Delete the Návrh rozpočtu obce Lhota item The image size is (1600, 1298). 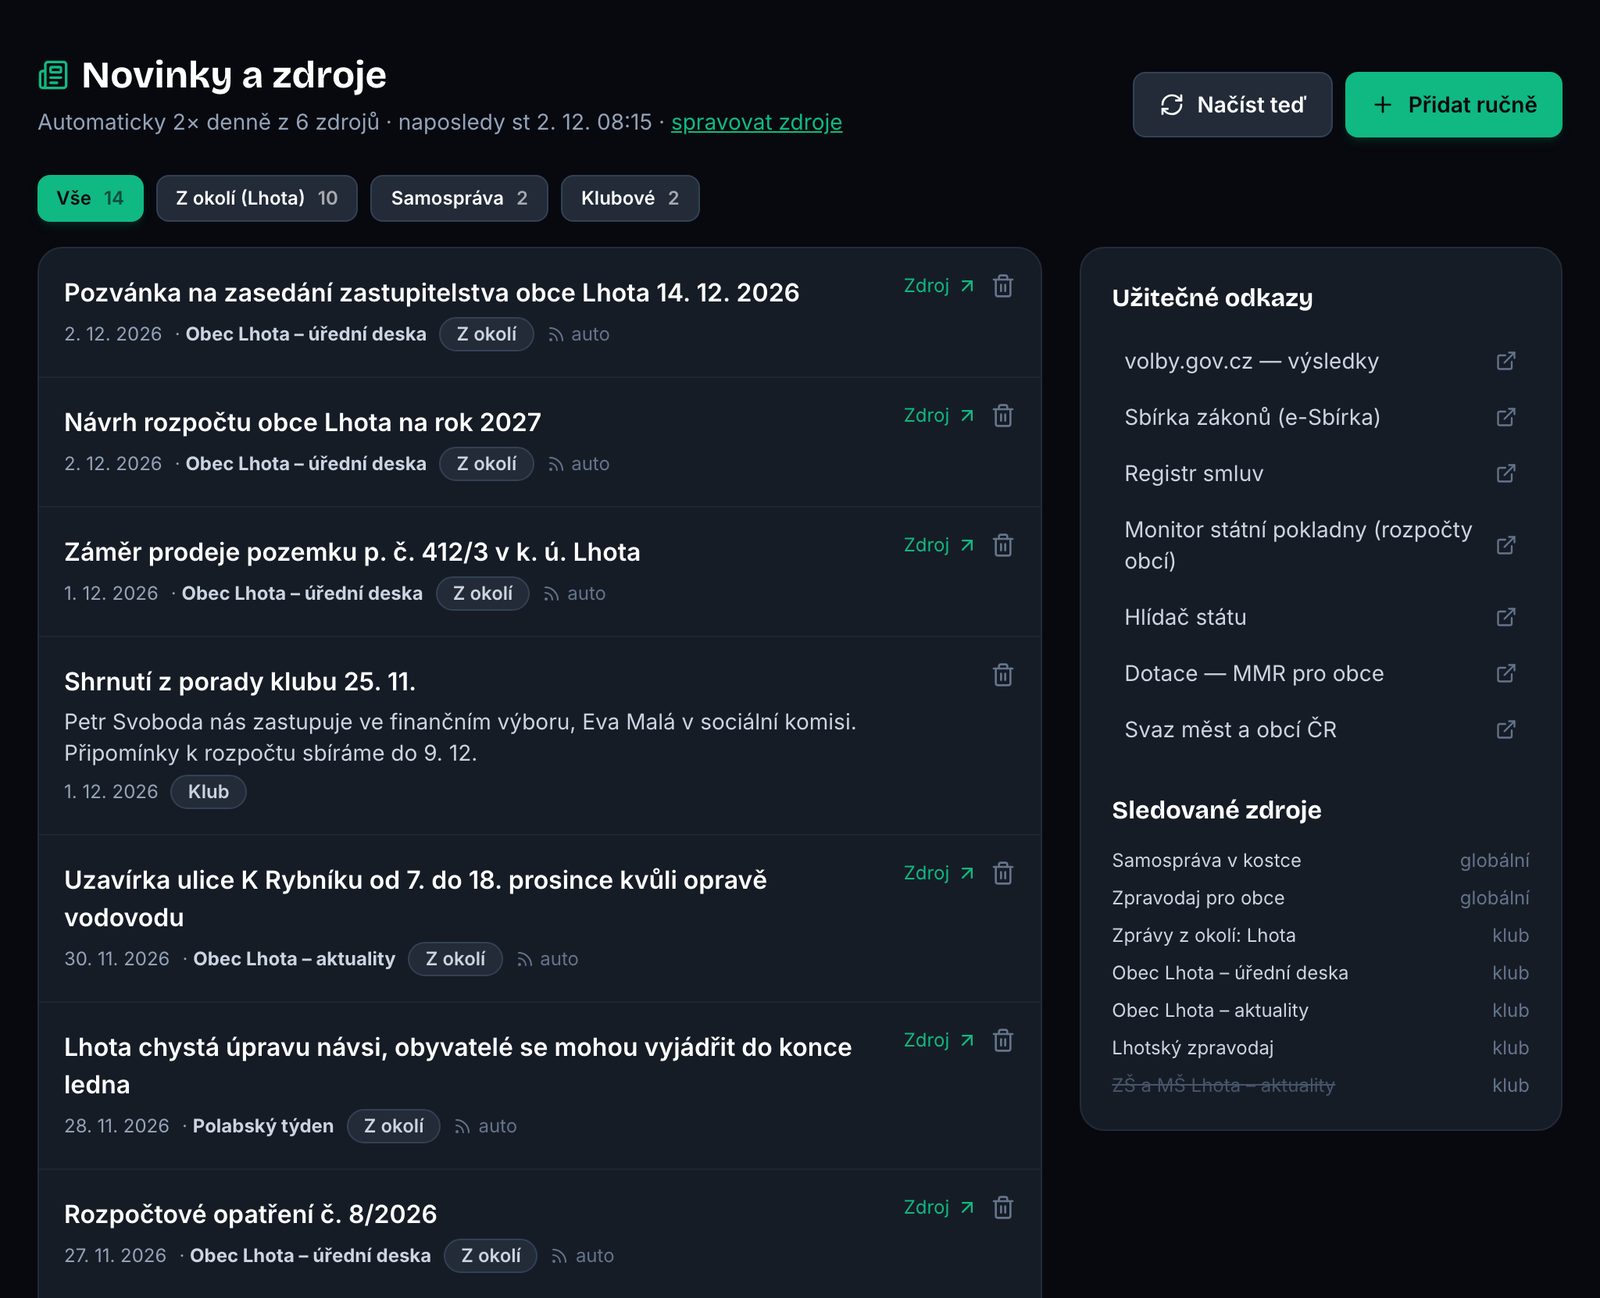[1003, 416]
